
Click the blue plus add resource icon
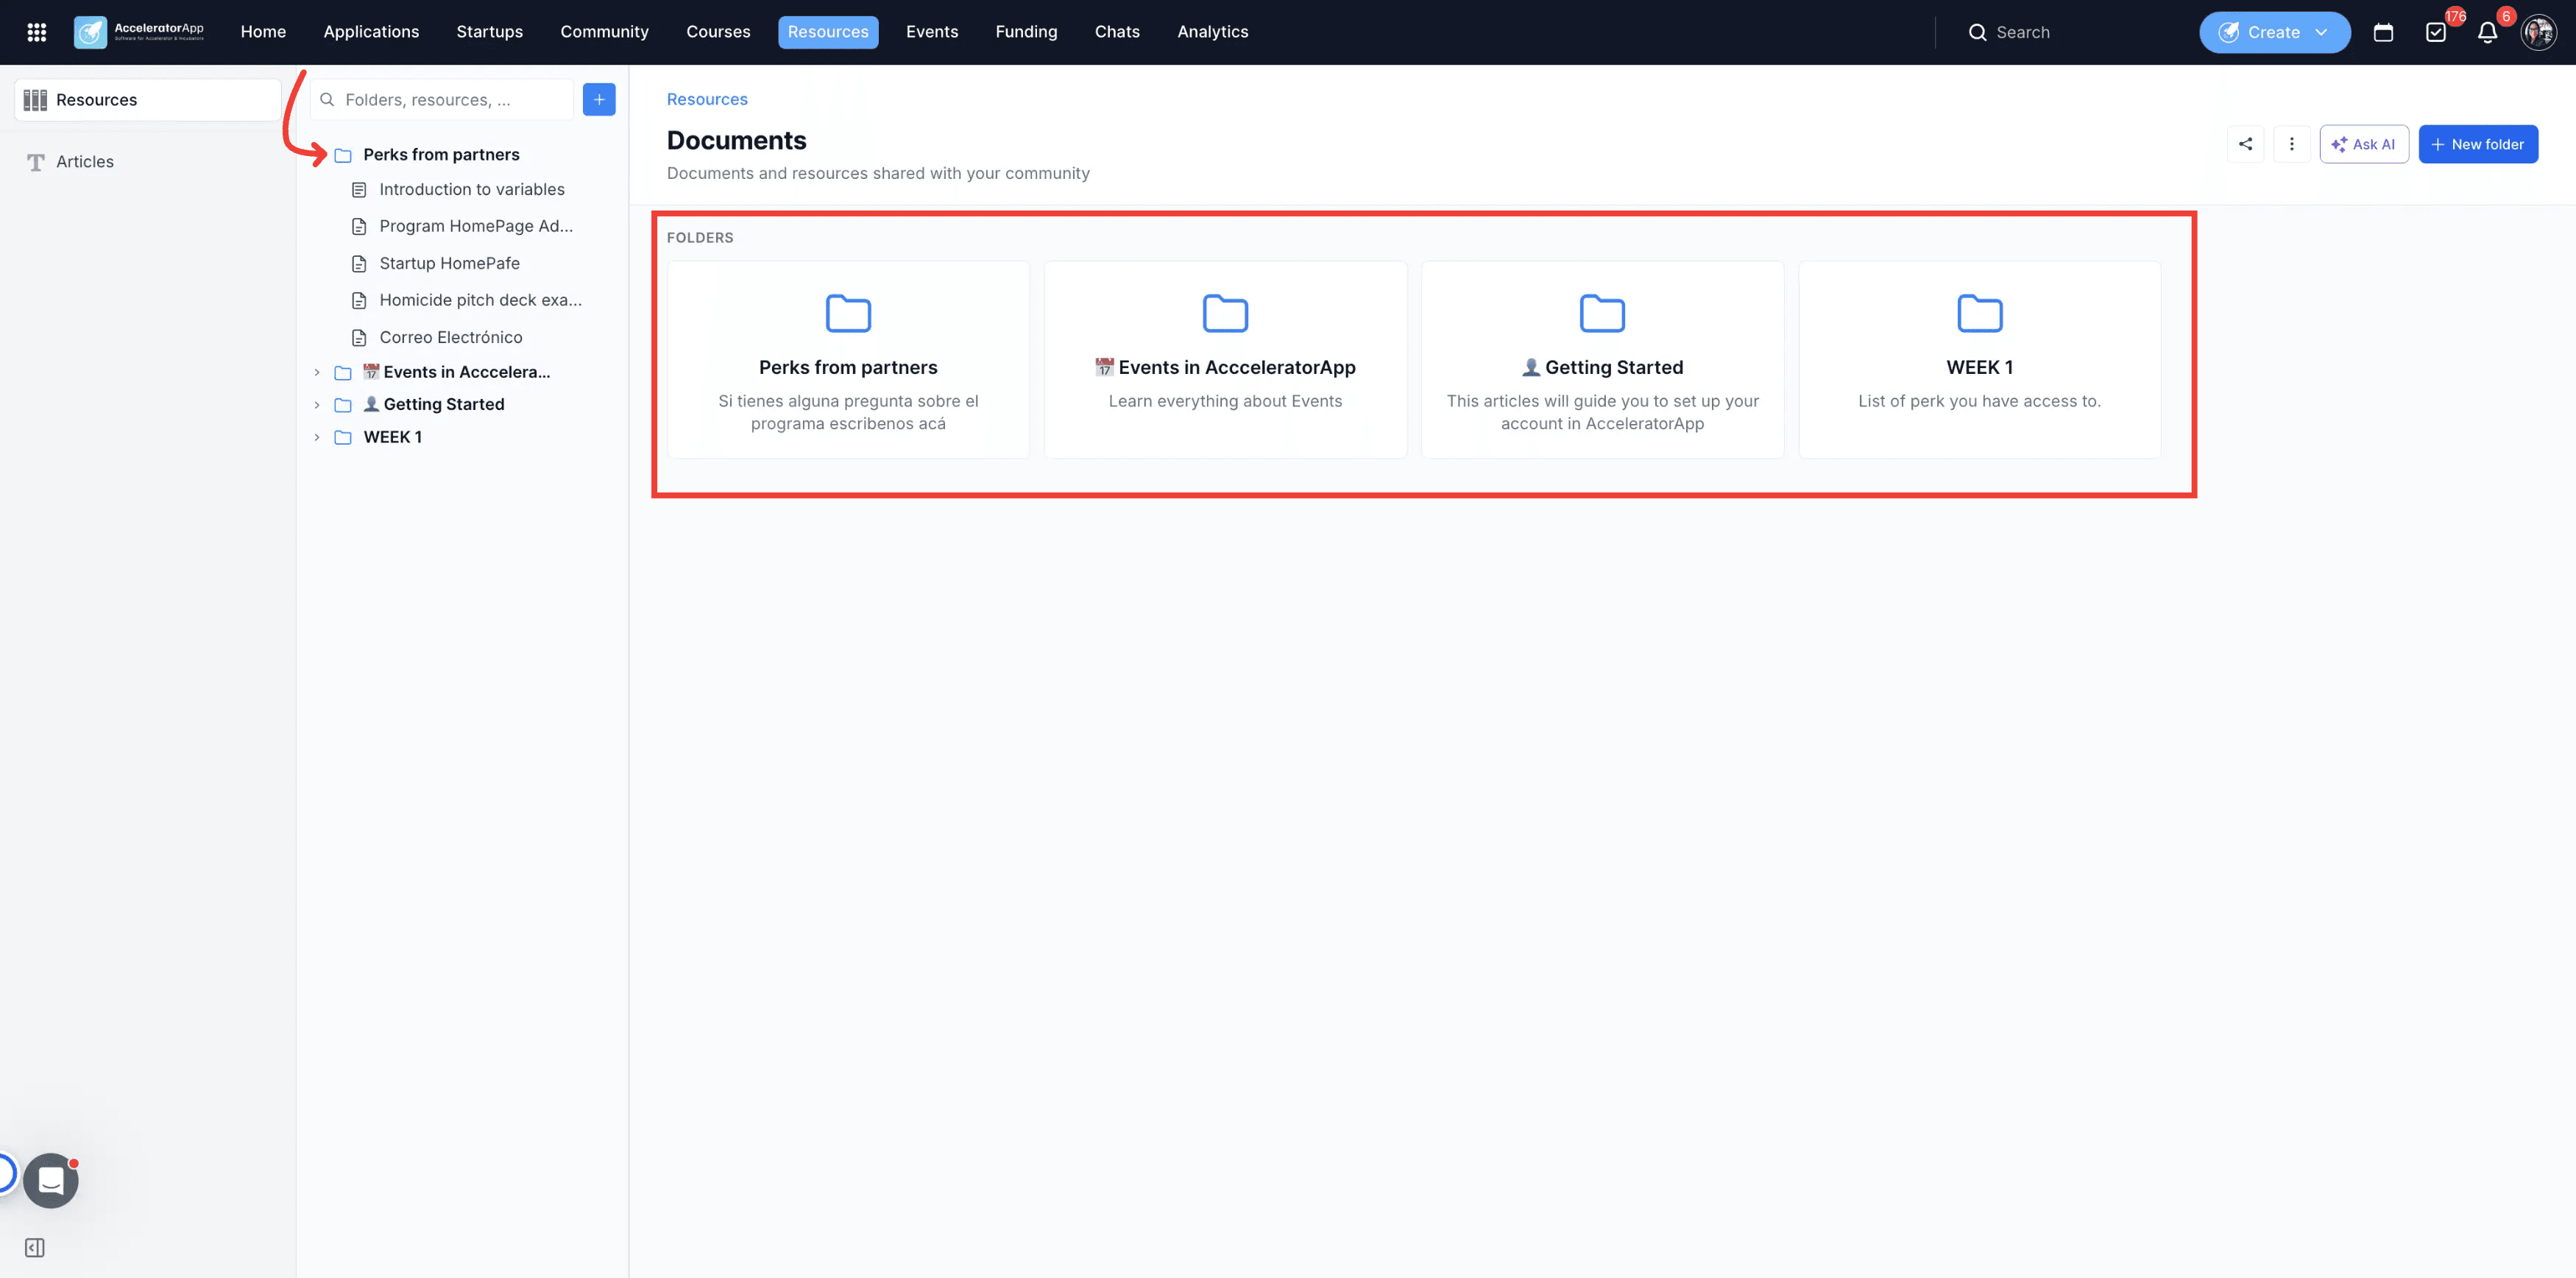(x=599, y=99)
